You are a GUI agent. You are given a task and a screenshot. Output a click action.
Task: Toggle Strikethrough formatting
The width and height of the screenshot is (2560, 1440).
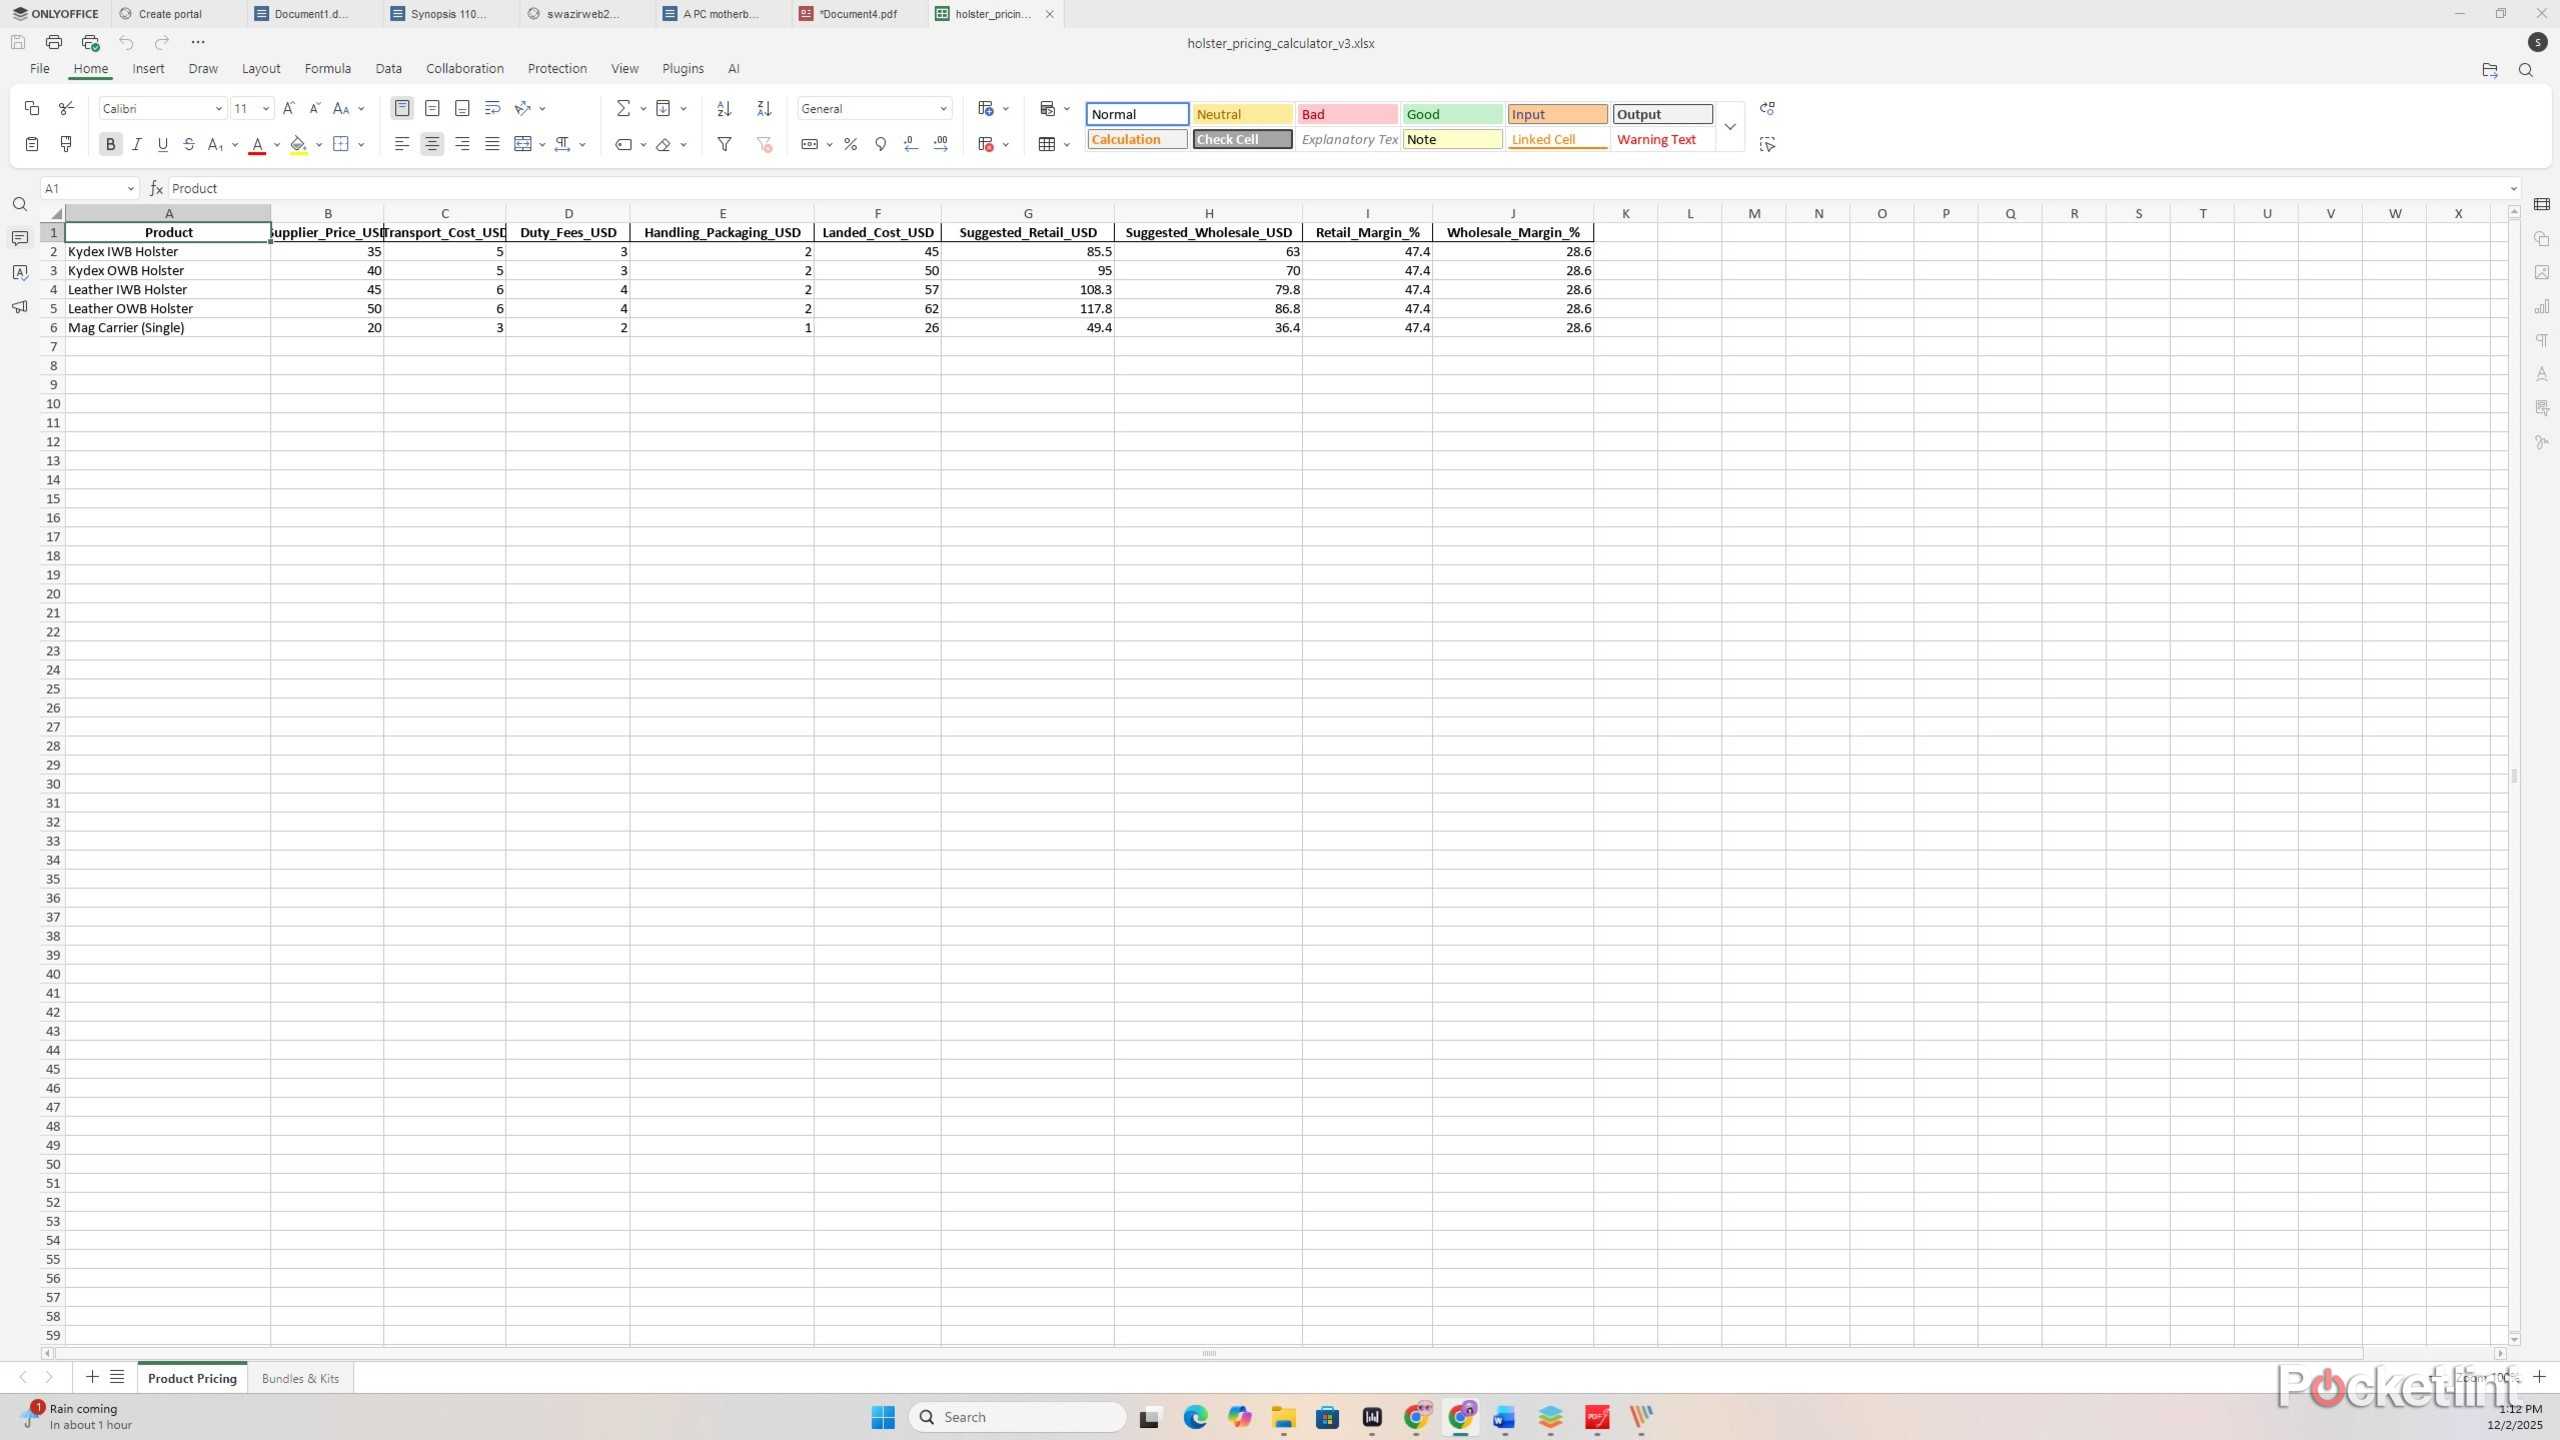(x=189, y=144)
